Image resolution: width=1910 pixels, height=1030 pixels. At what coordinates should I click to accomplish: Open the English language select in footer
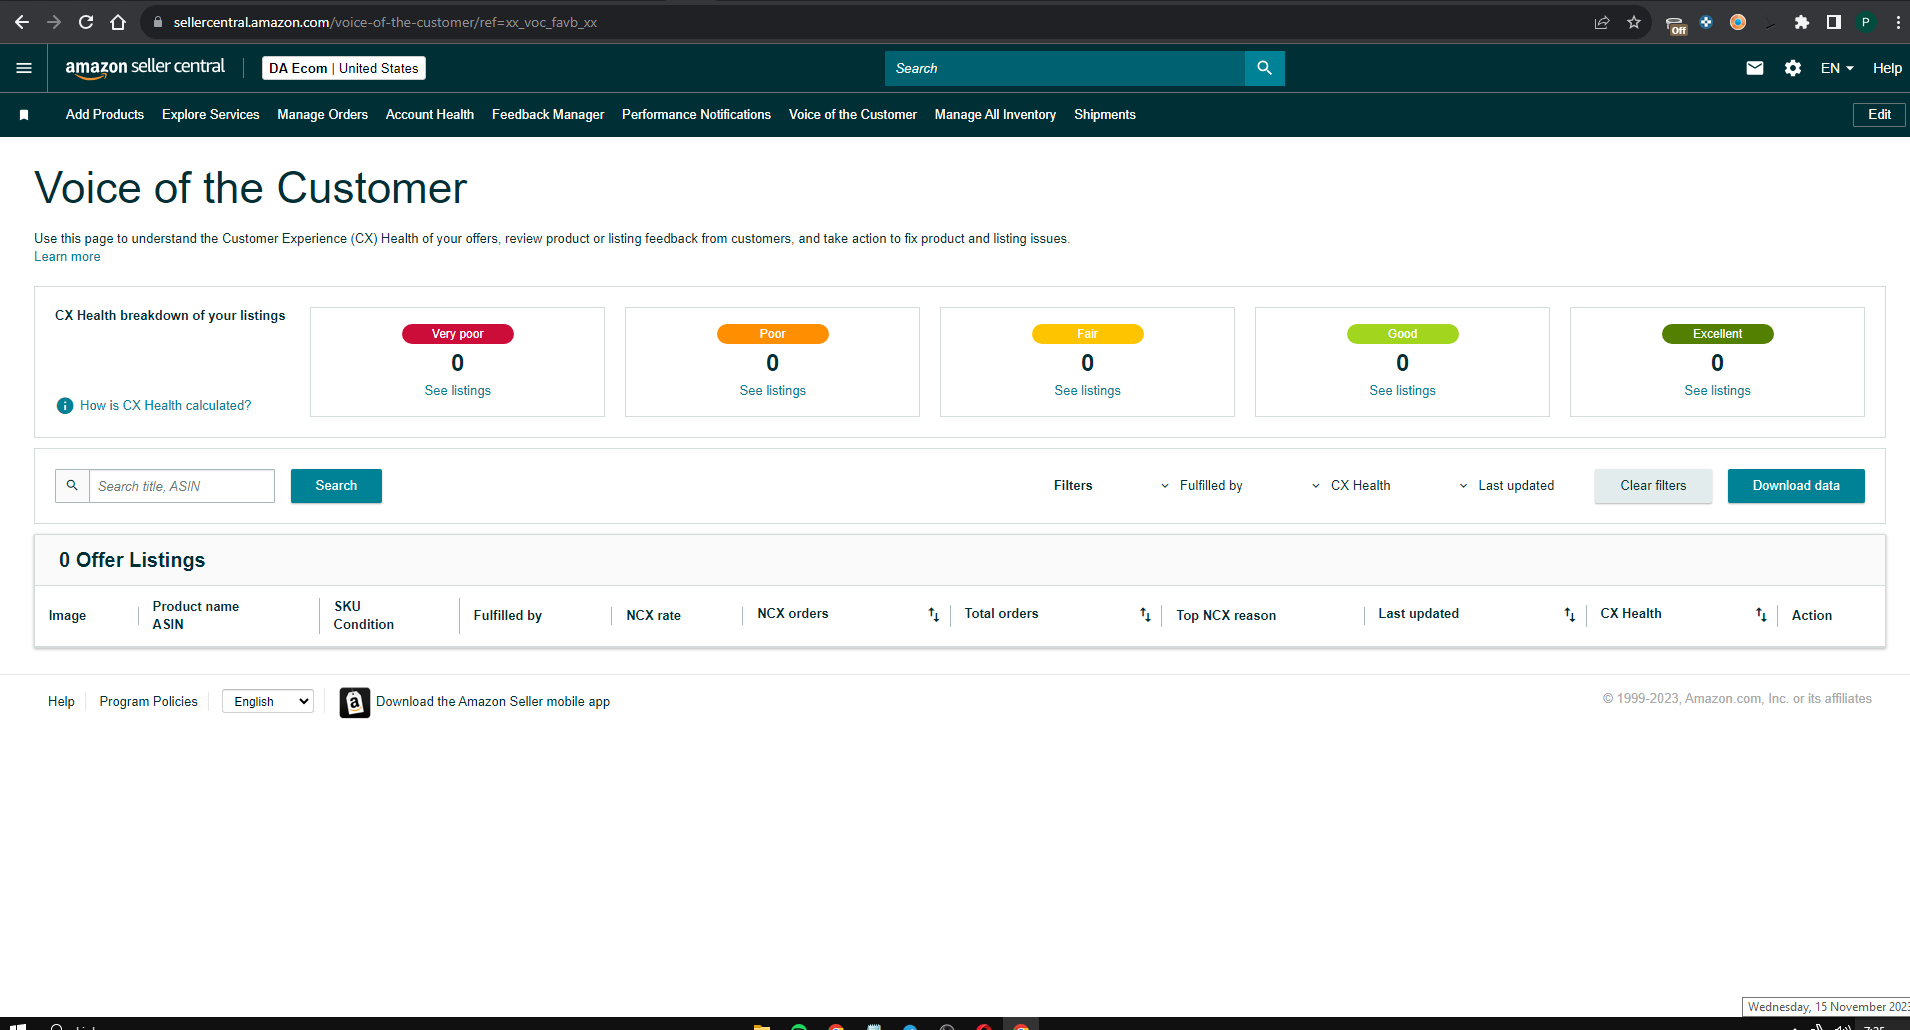click(x=268, y=701)
